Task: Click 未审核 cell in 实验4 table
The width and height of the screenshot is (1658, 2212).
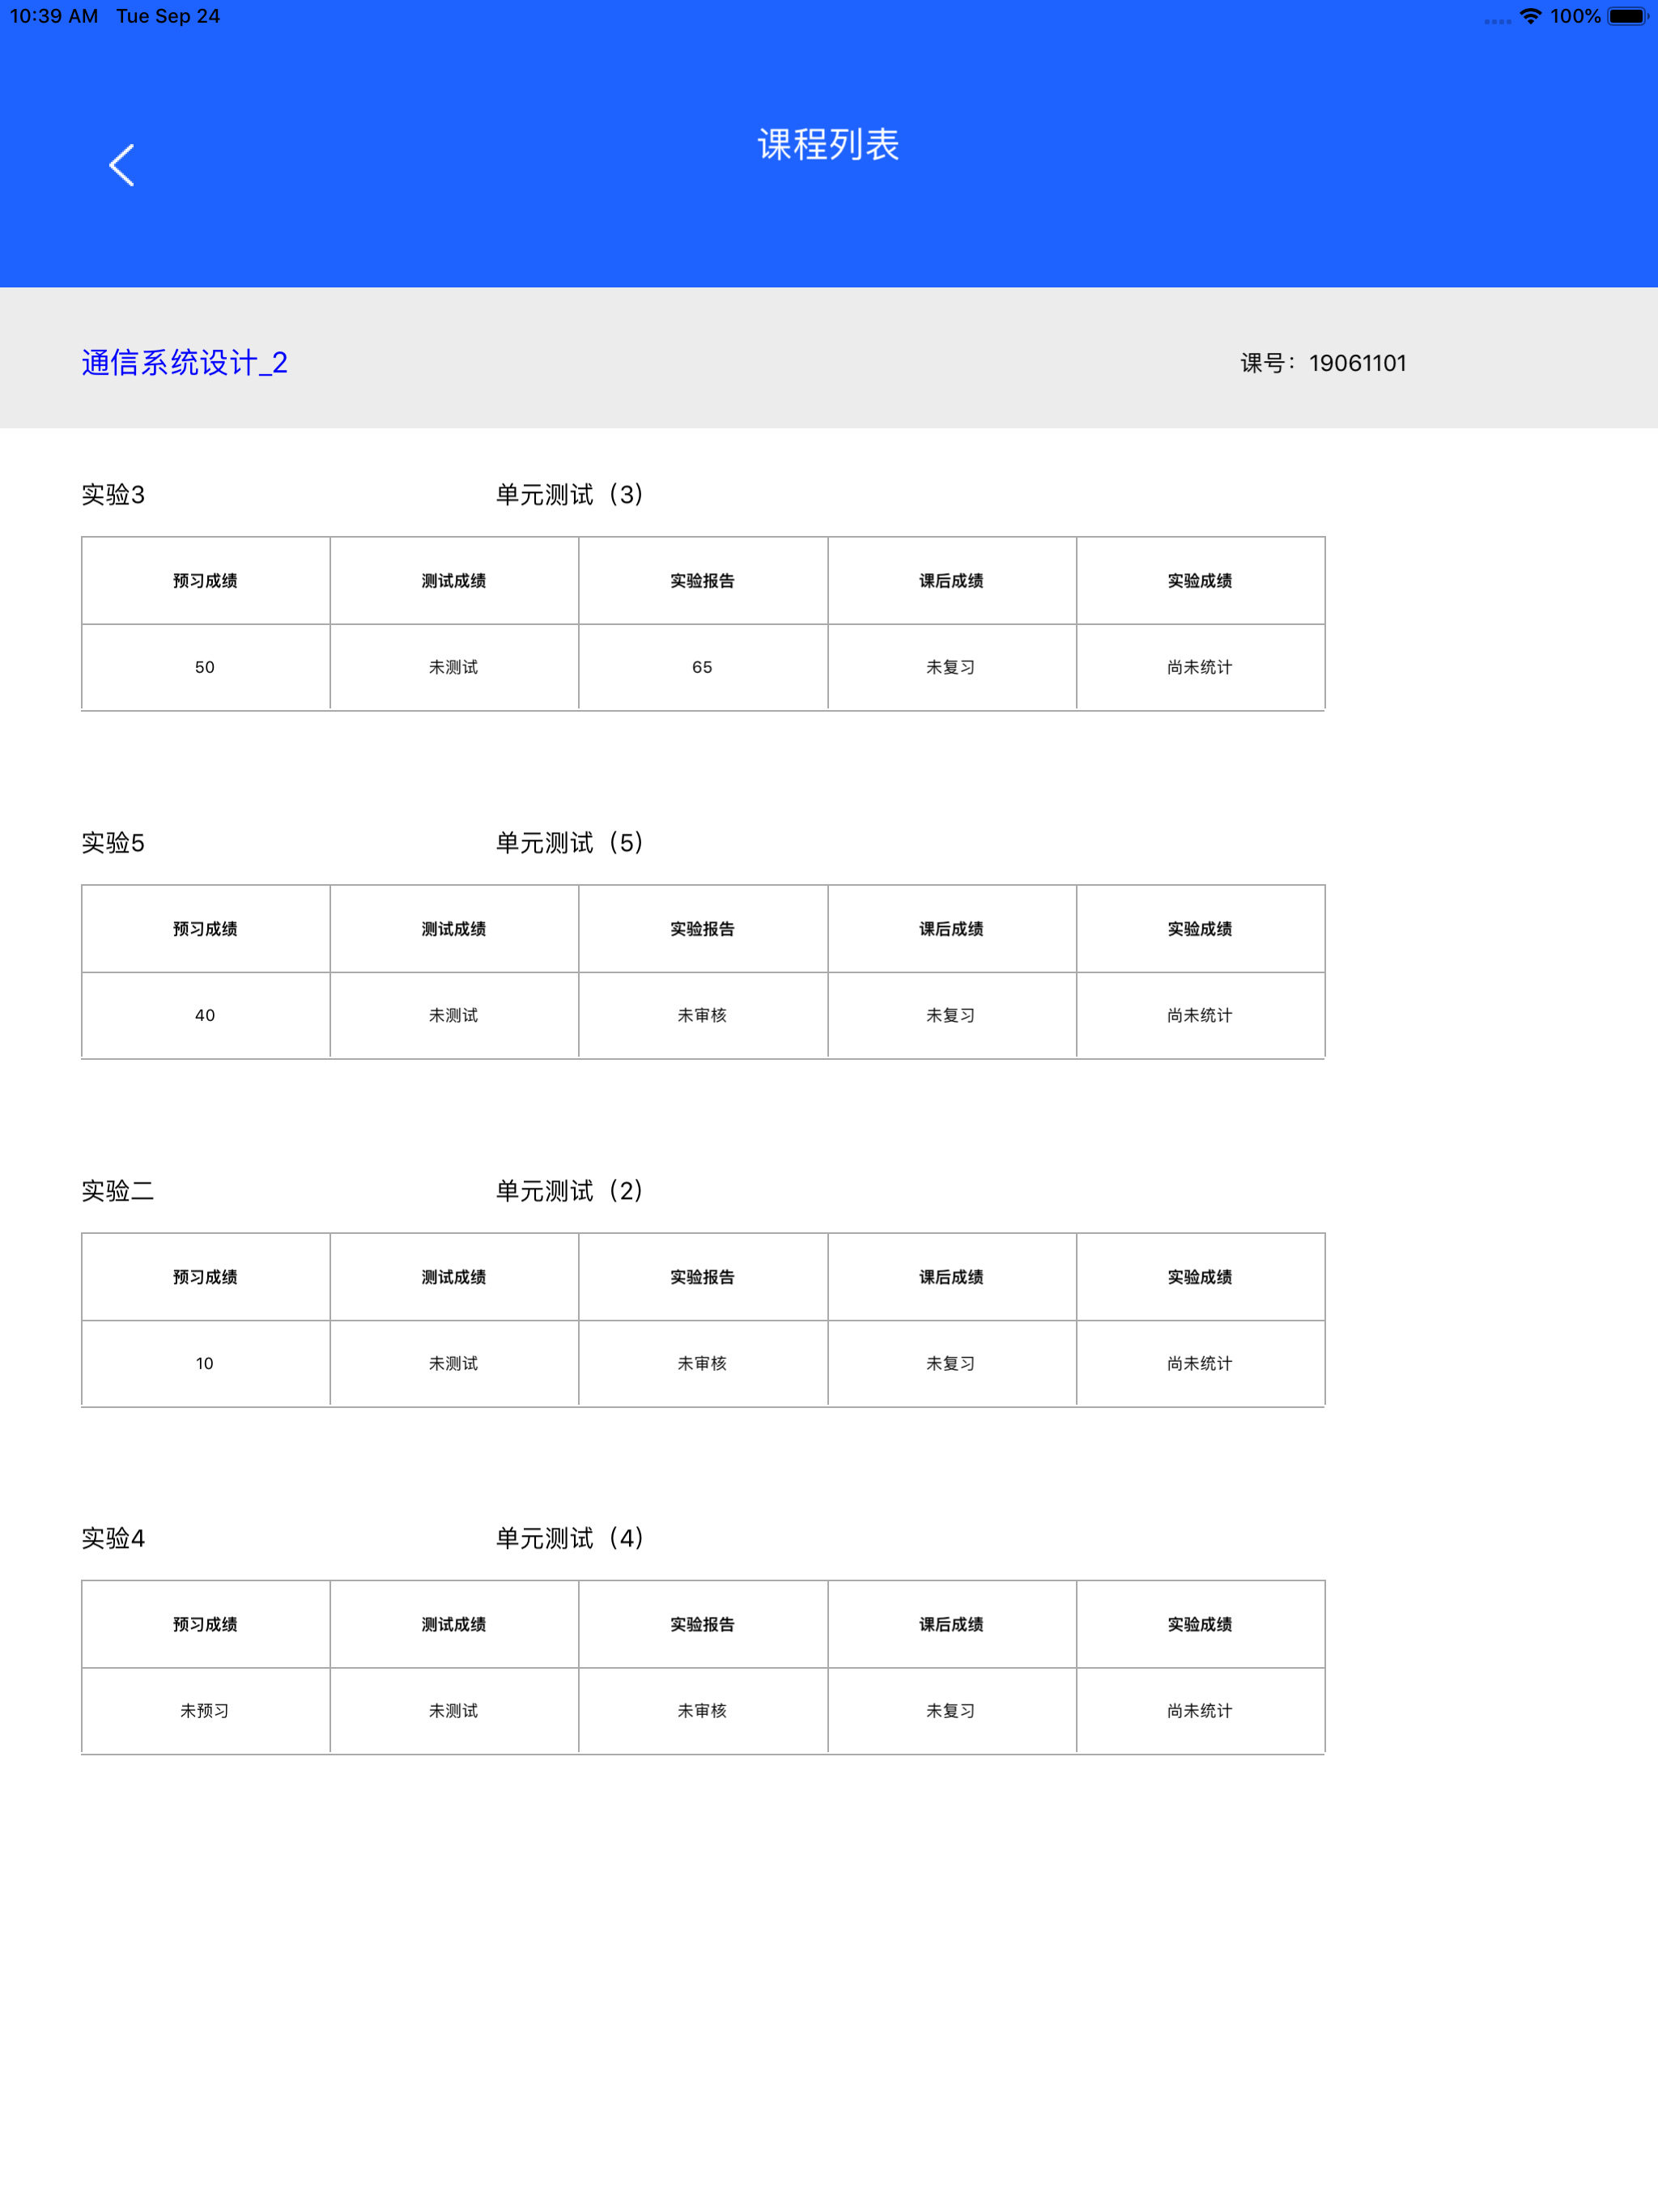Action: pyautogui.click(x=702, y=1711)
